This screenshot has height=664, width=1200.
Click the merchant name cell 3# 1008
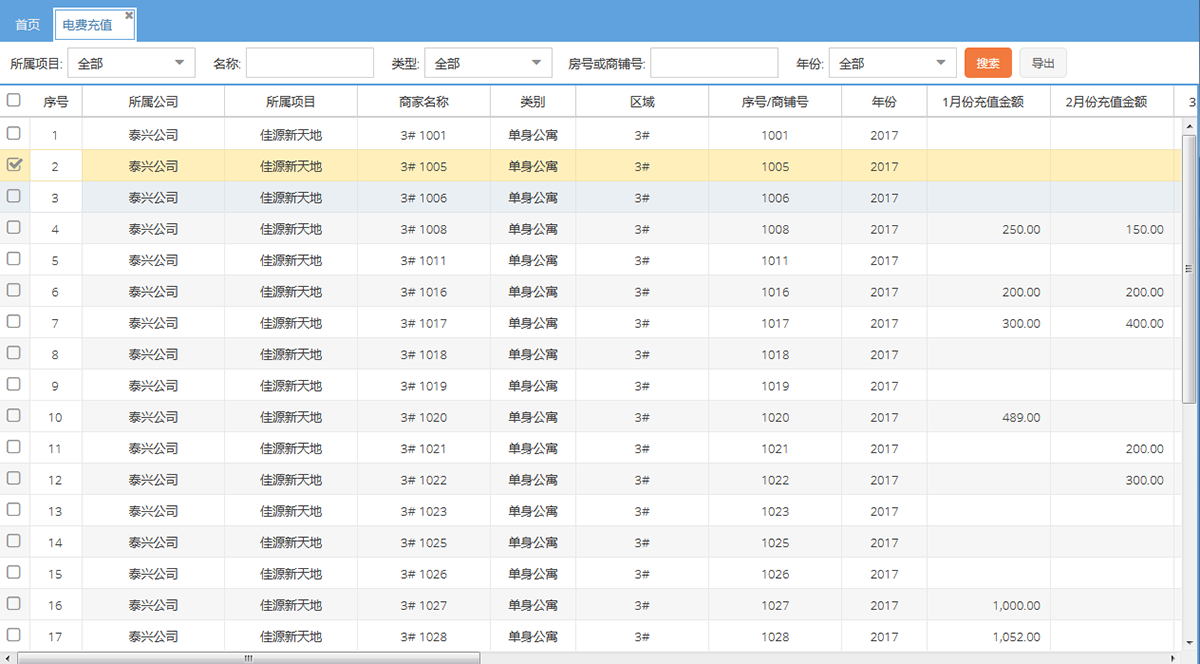[x=424, y=229]
